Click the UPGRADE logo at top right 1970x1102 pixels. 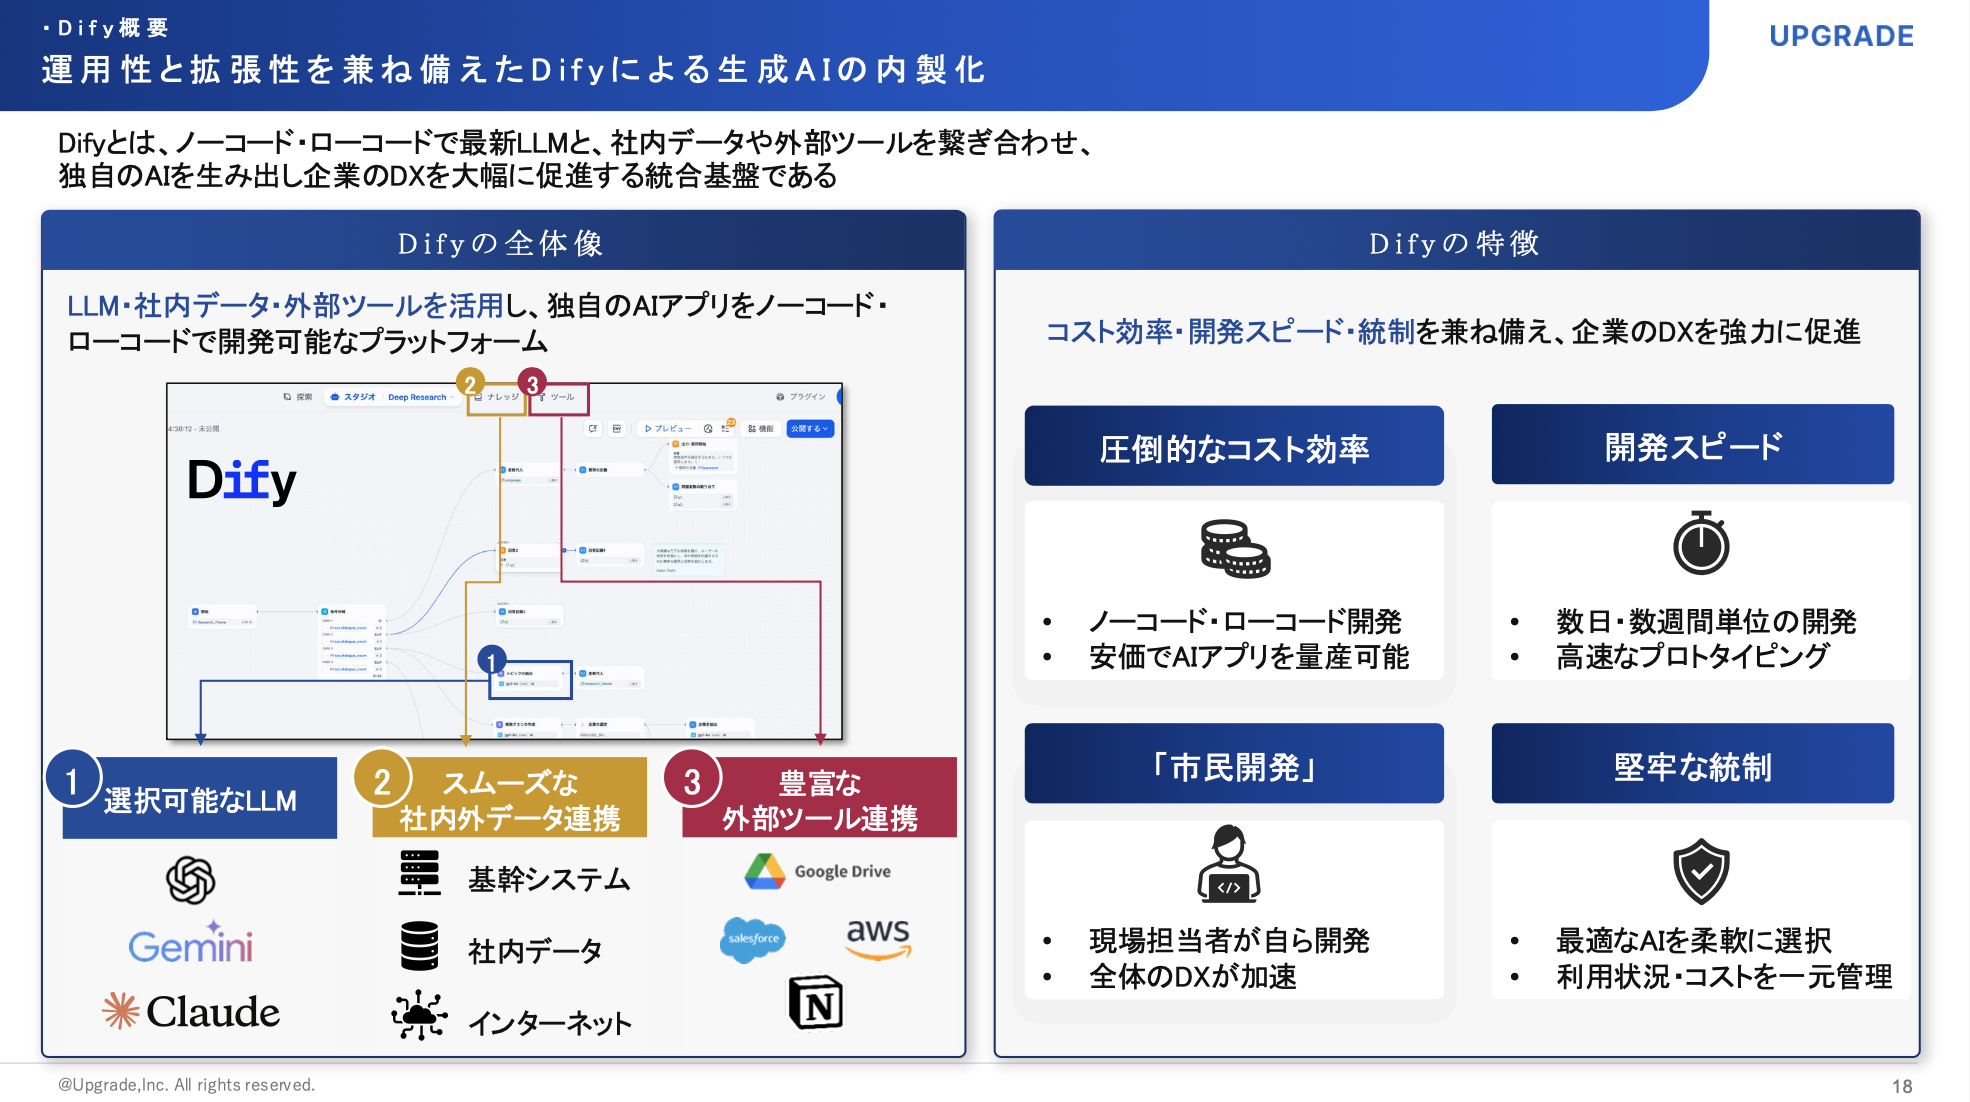pyautogui.click(x=1841, y=36)
